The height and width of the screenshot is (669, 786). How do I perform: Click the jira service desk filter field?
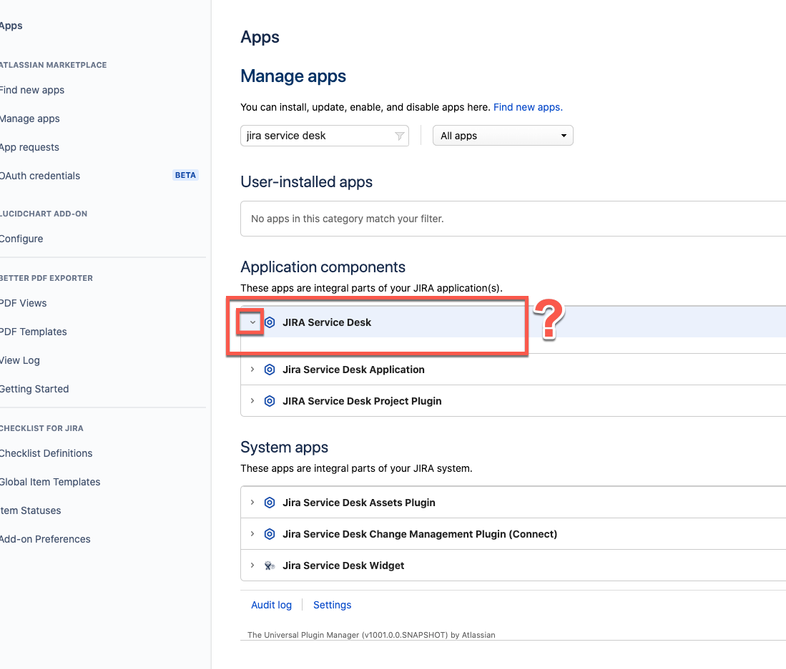(324, 136)
